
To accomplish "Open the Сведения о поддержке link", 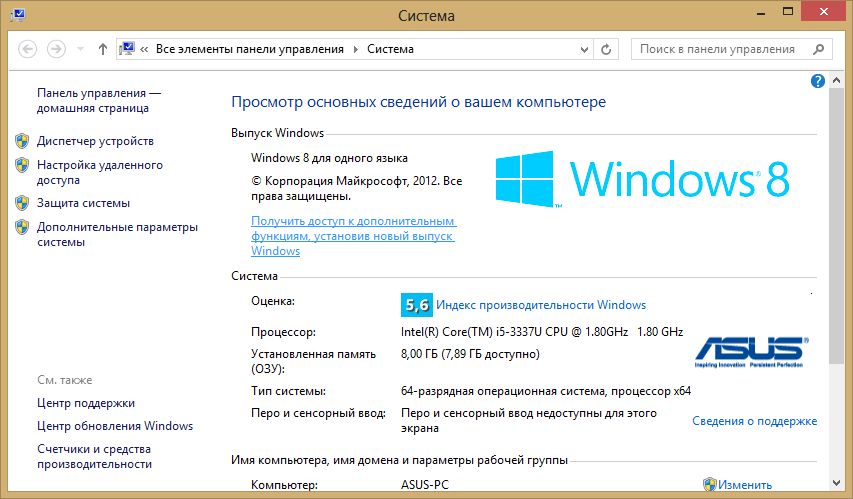I will tap(754, 421).
